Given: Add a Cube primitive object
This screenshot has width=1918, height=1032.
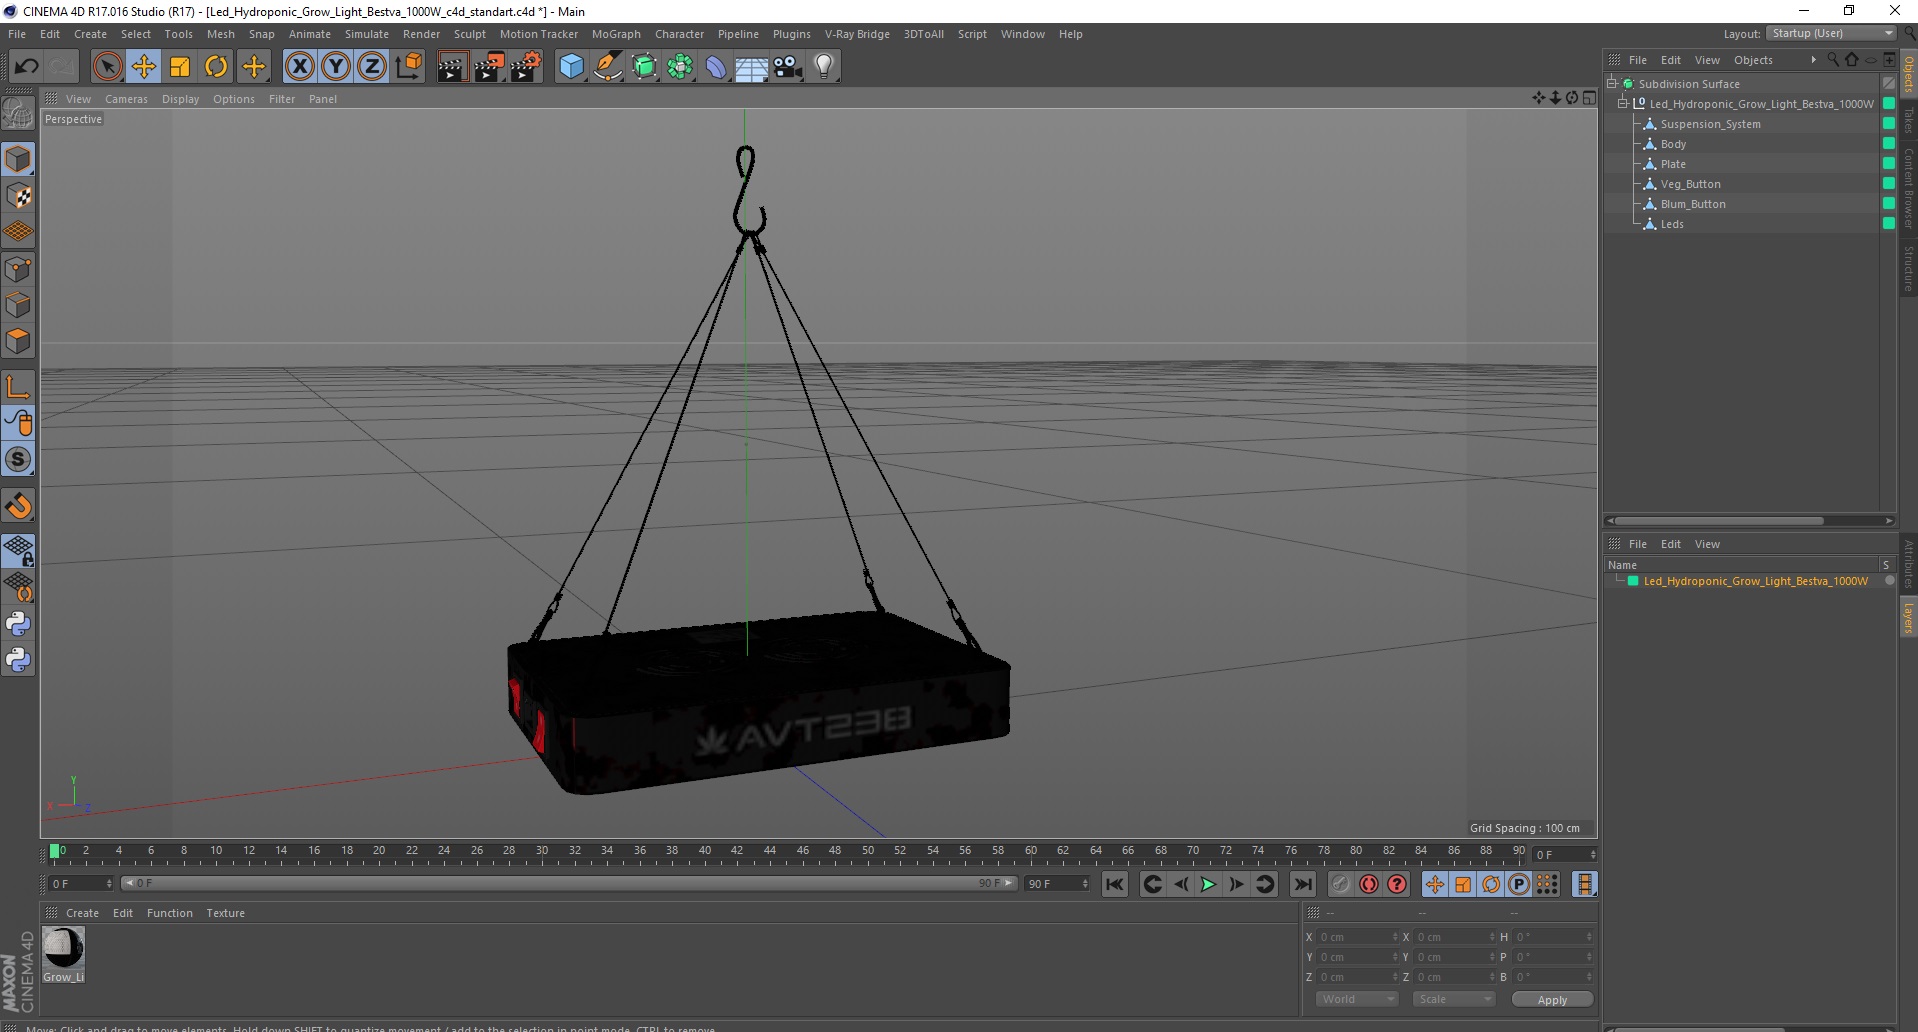Looking at the screenshot, I should click(x=571, y=67).
